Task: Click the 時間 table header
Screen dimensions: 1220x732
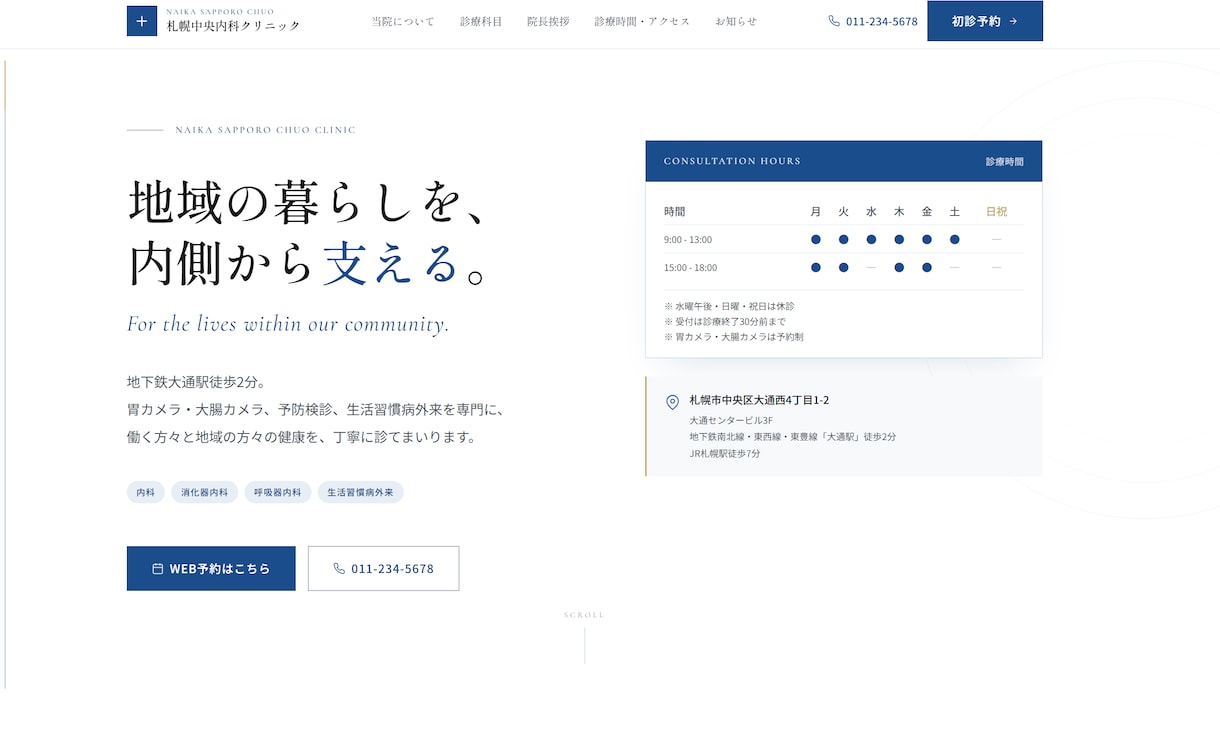Action: click(x=675, y=212)
